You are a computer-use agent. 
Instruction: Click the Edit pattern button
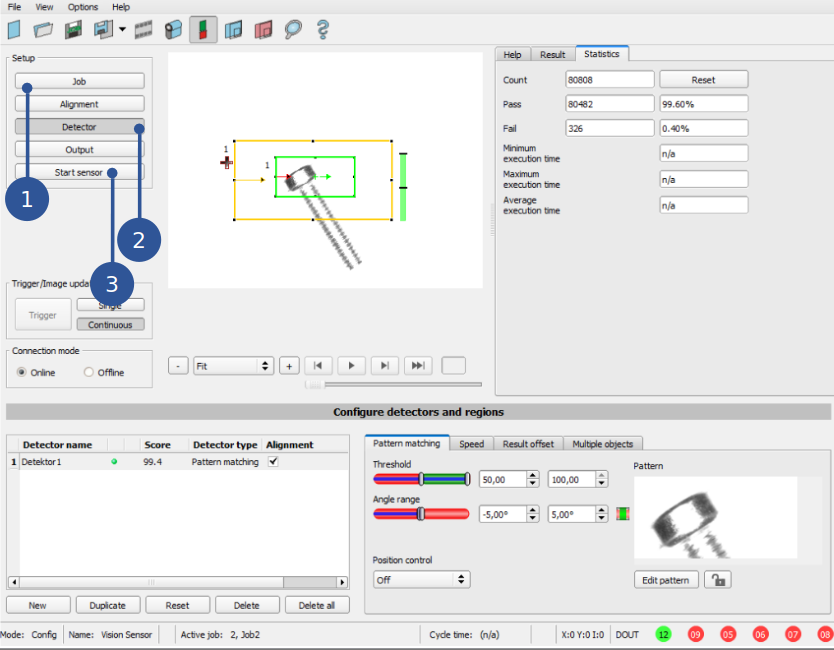[666, 579]
